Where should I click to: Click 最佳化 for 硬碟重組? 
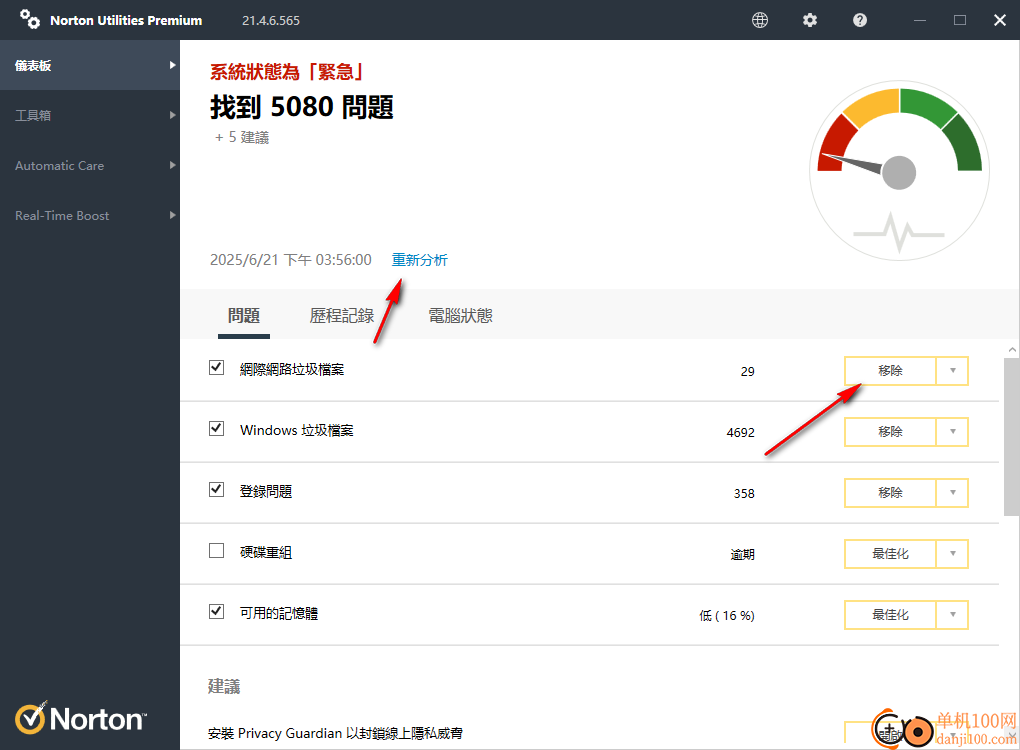(890, 554)
